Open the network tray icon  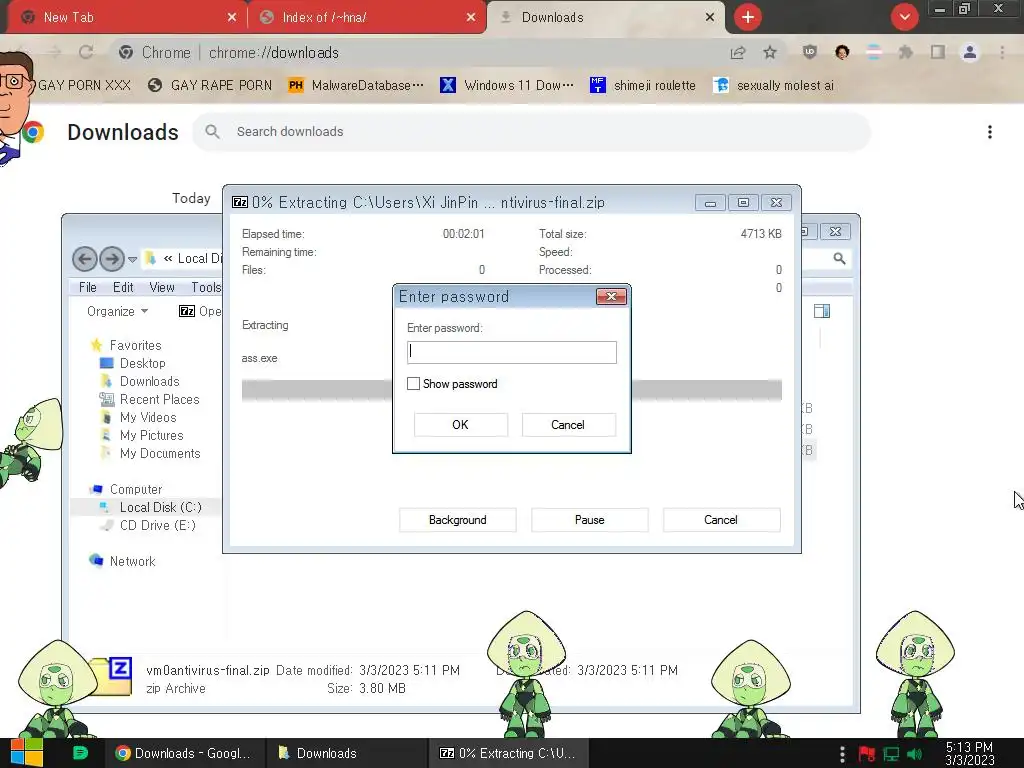[891, 754]
